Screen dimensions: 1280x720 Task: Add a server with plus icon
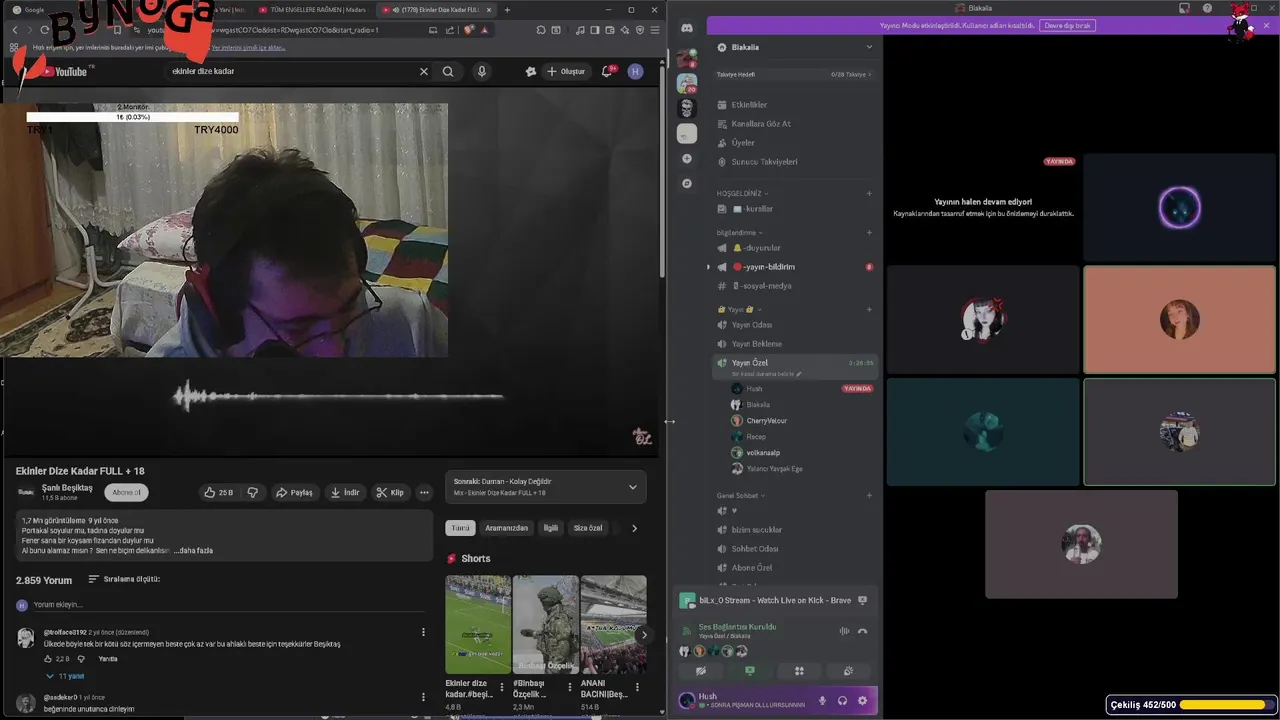click(687, 158)
